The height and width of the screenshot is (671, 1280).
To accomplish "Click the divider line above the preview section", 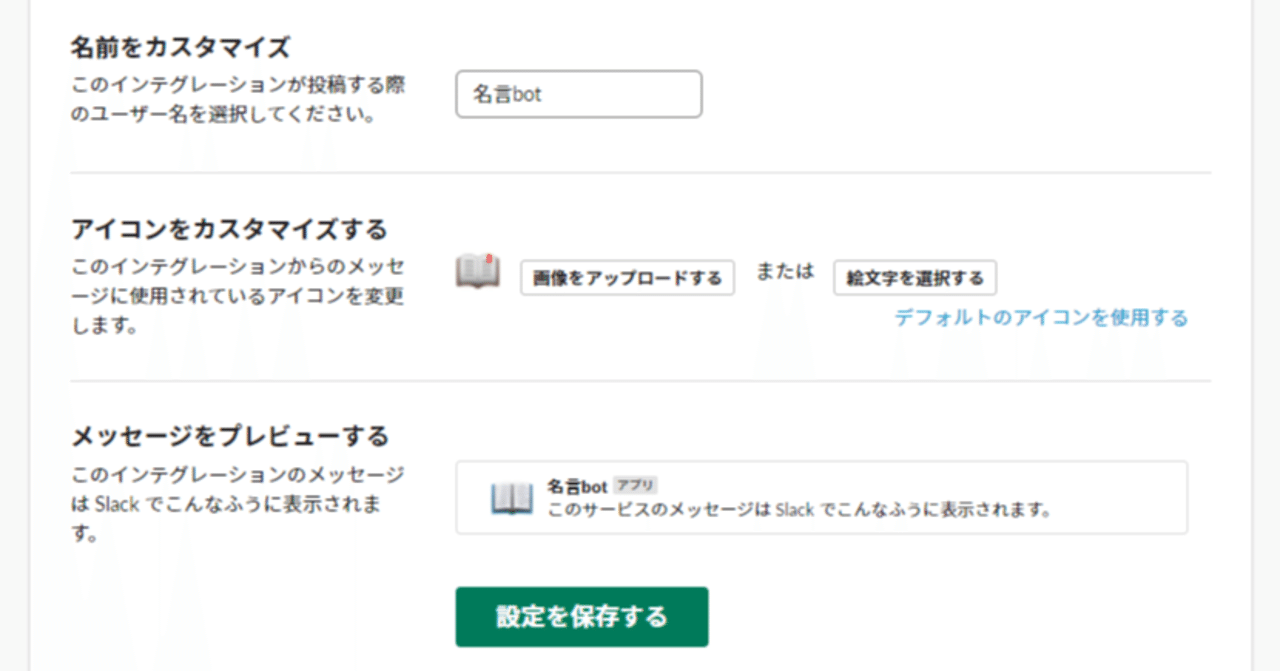I will (x=640, y=381).
